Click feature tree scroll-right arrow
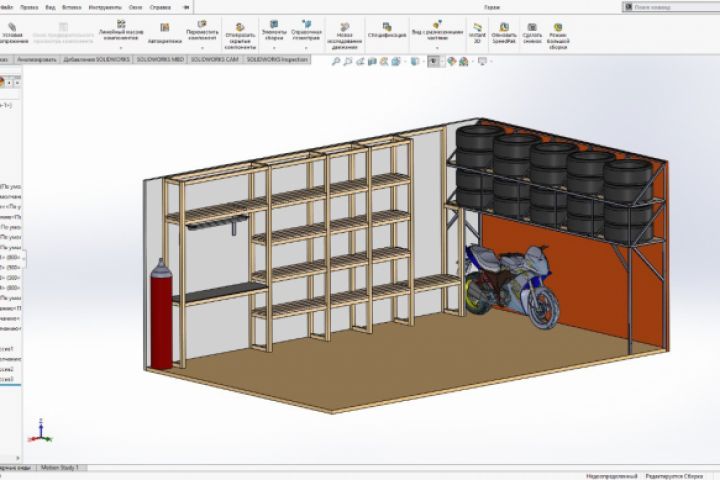Screen dimensions: 720x480 coord(18,458)
